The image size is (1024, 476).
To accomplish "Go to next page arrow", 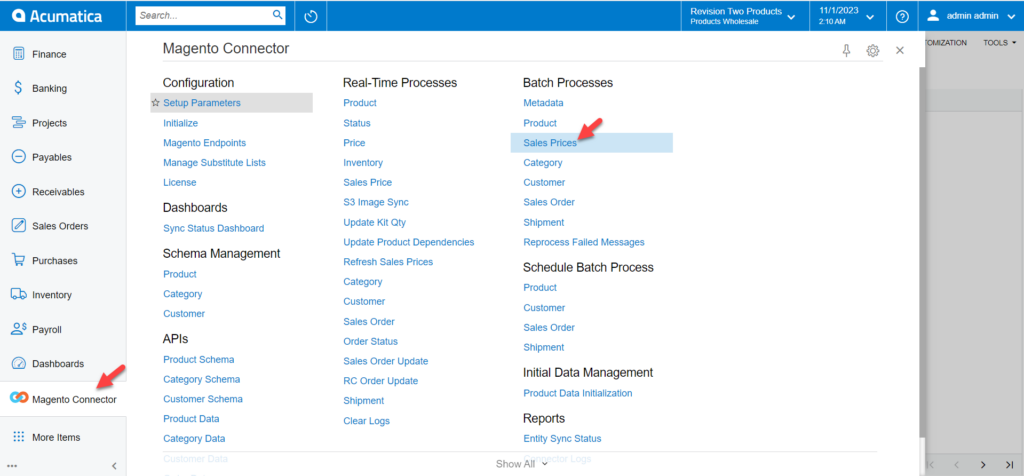I will (983, 465).
